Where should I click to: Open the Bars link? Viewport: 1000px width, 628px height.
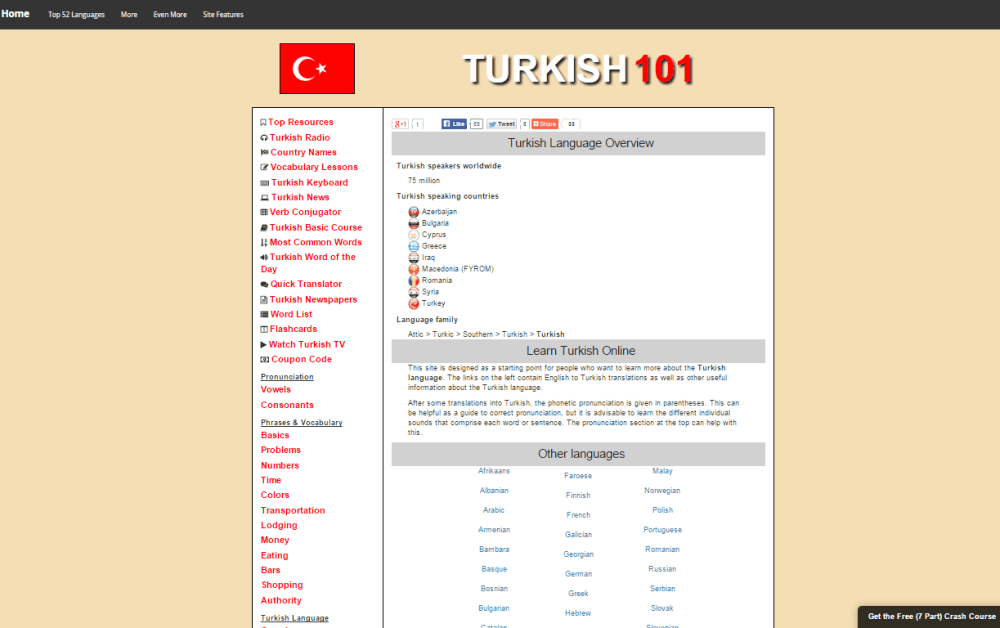(270, 570)
